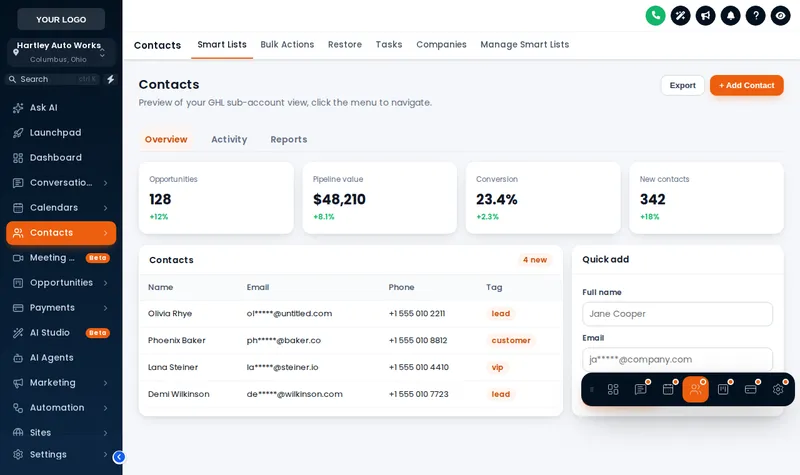Open AI Studio in the sidebar
800x475 pixels.
pyautogui.click(x=61, y=333)
